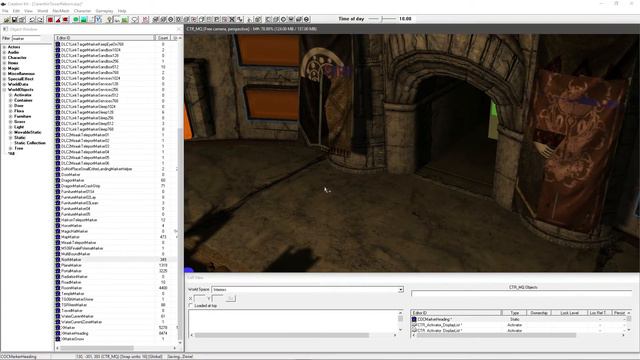Click the NorthMarker row icon

[x=58, y=260]
